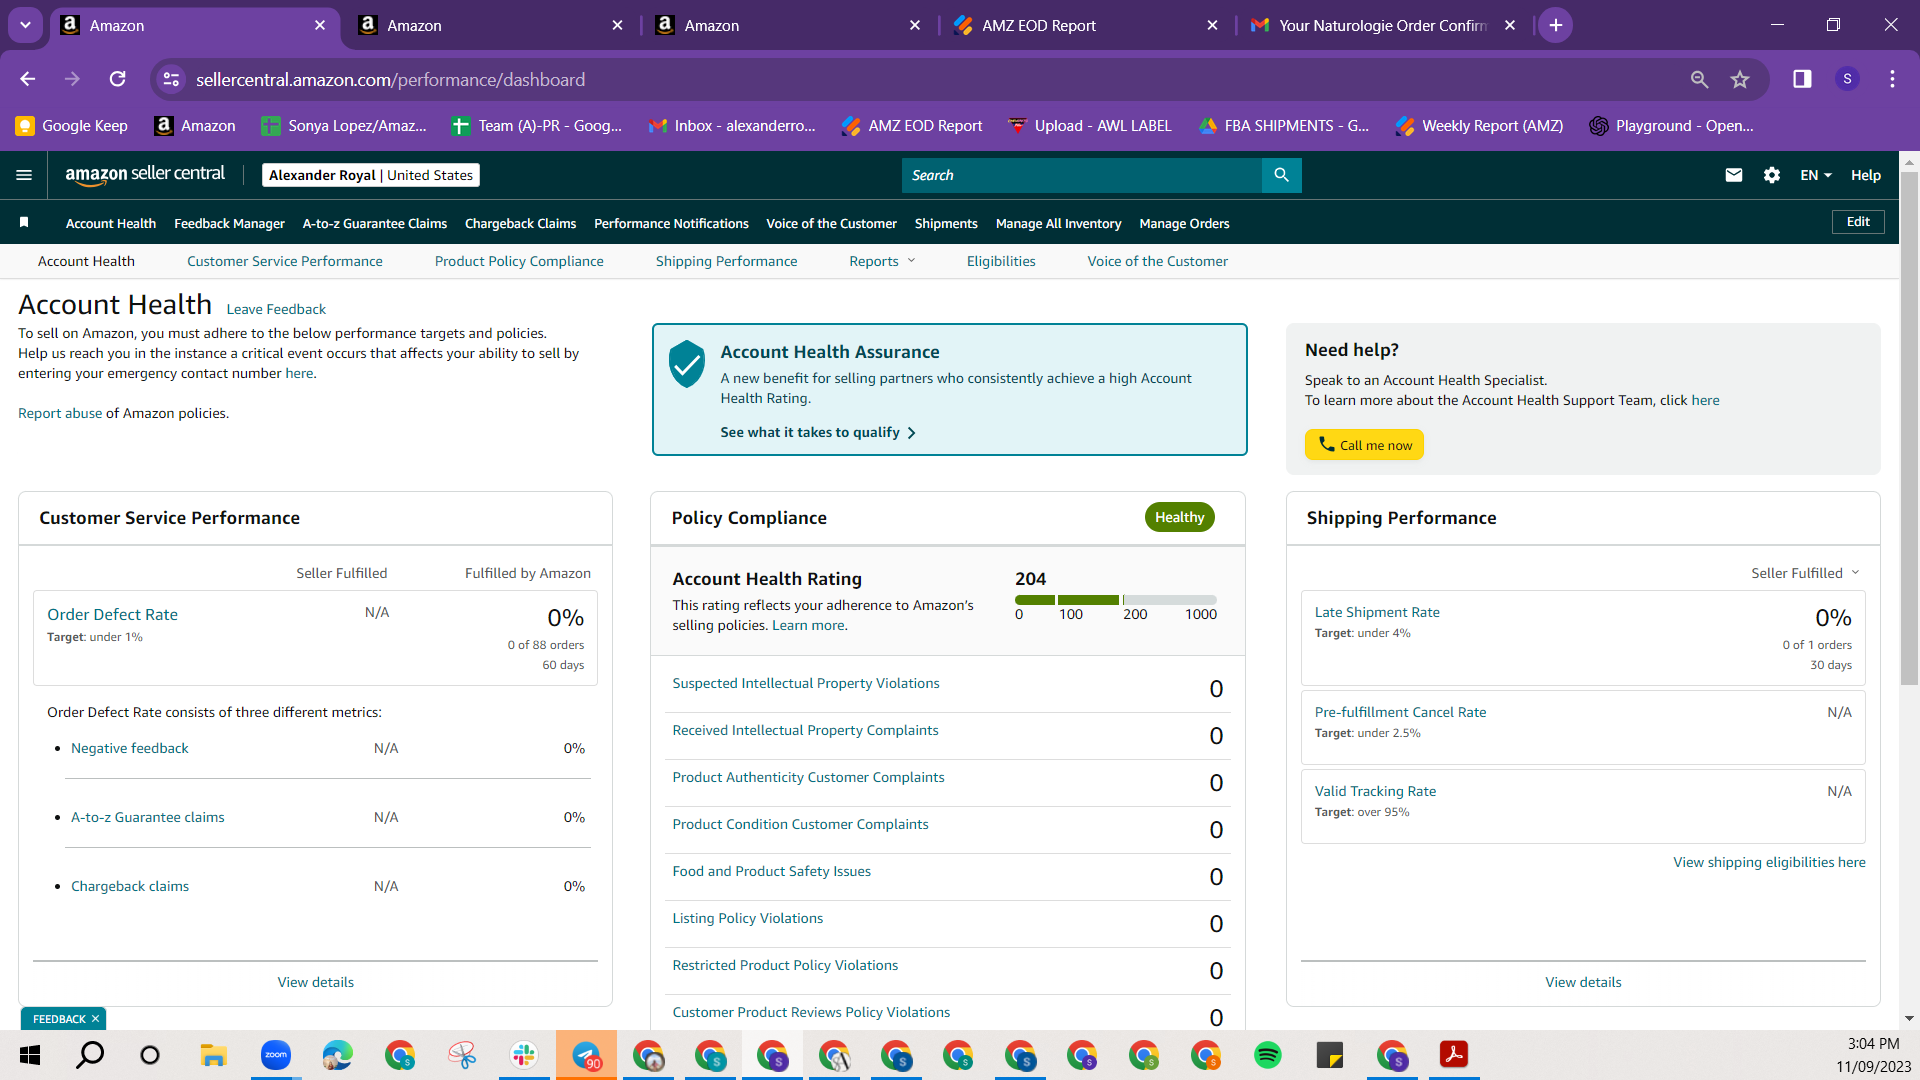Click the Call me now button
The image size is (1920, 1080).
pyautogui.click(x=1364, y=445)
